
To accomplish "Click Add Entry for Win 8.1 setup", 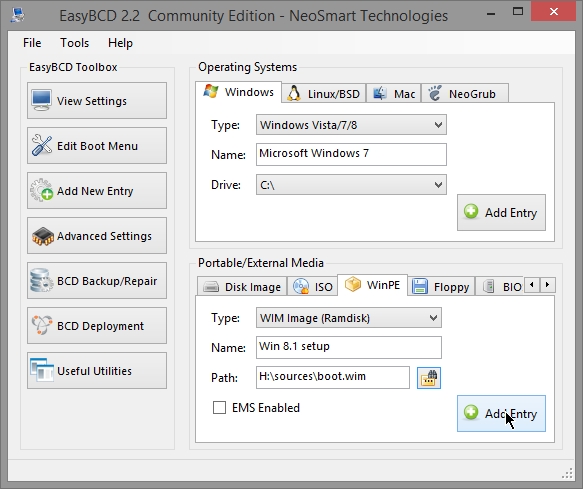I will [501, 414].
